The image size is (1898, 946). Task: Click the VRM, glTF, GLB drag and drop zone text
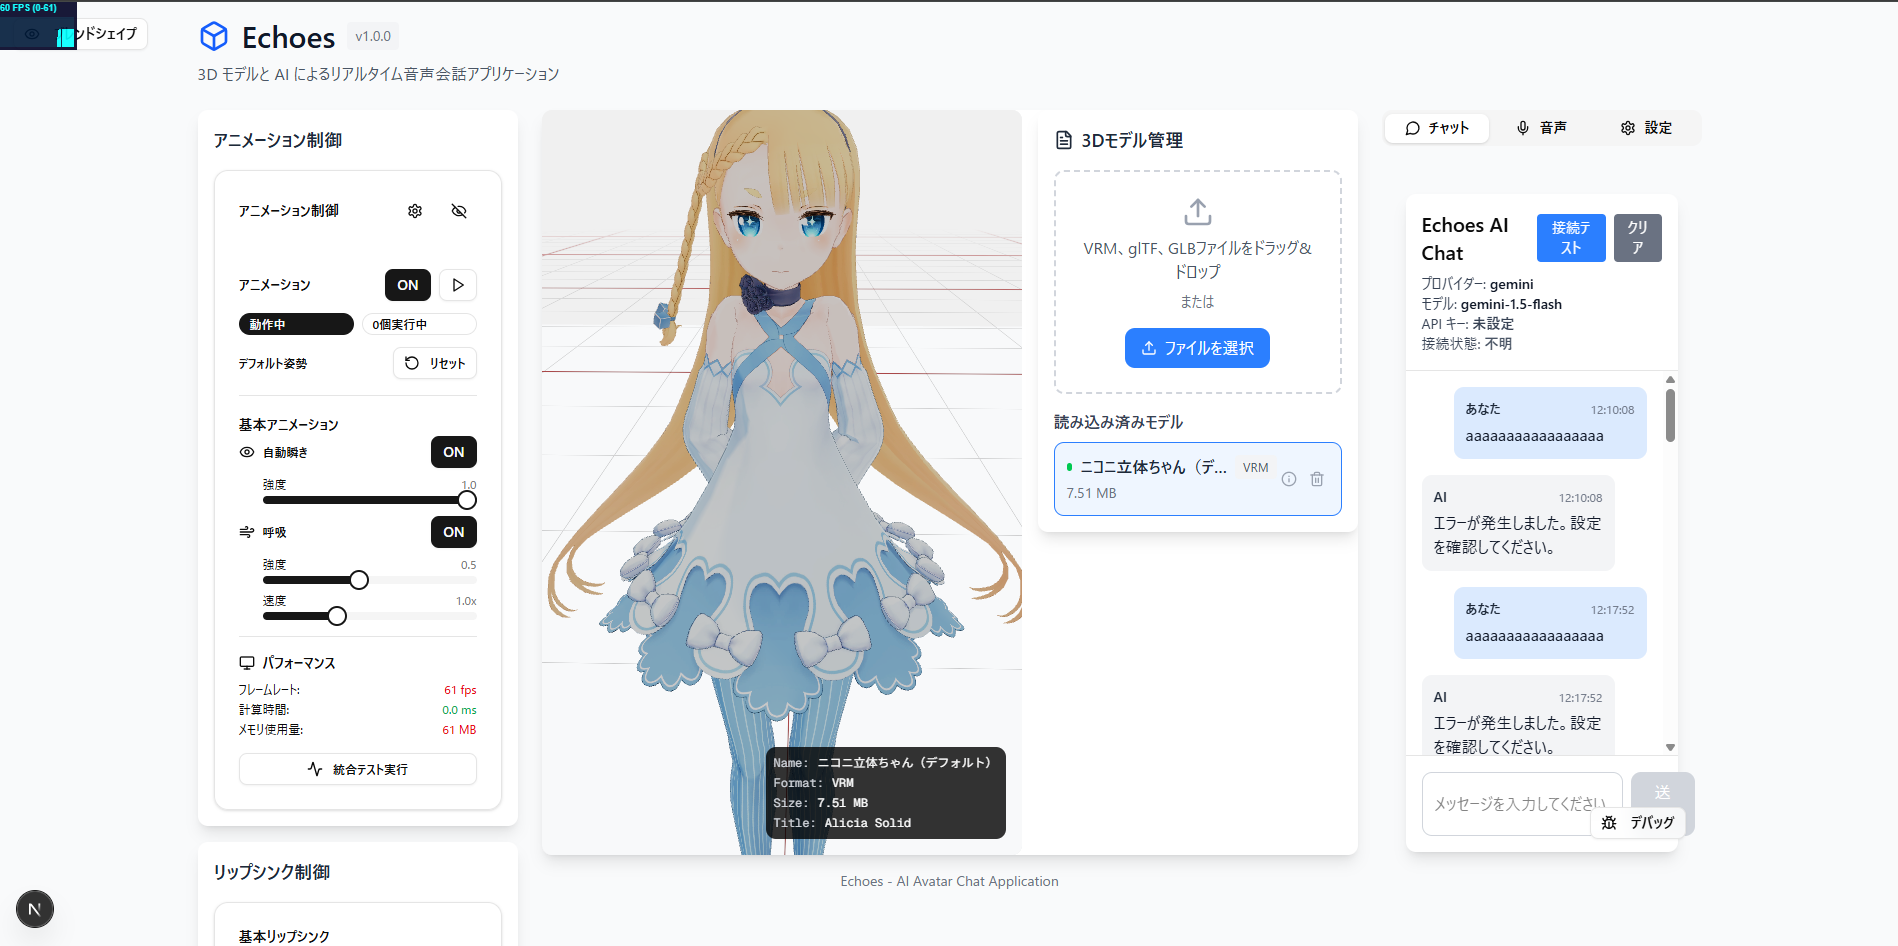click(1197, 260)
